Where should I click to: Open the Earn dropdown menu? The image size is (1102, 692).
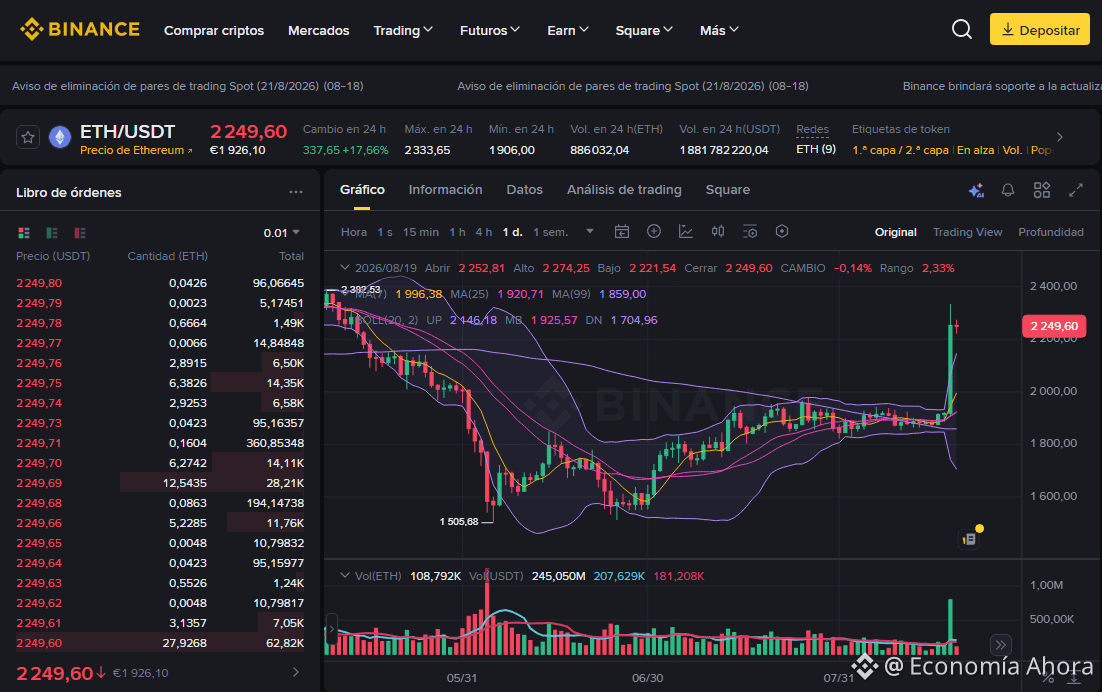pyautogui.click(x=568, y=30)
